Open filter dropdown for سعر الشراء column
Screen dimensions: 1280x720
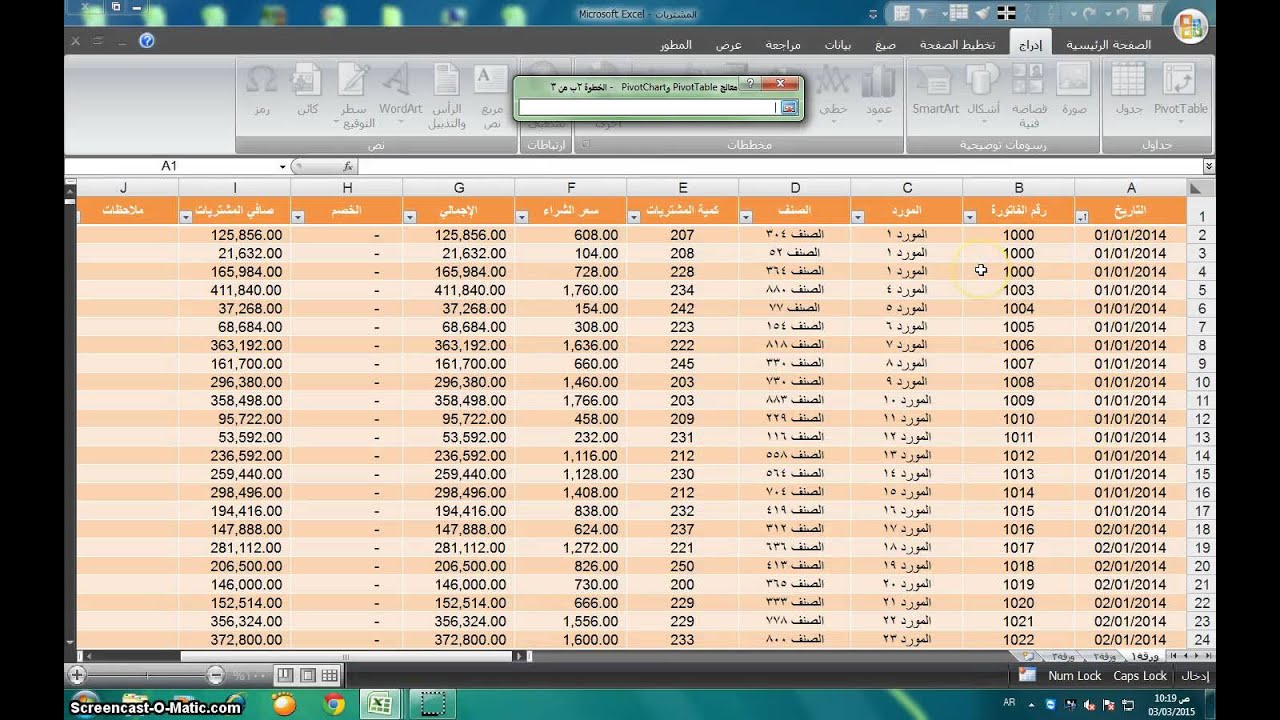point(522,217)
